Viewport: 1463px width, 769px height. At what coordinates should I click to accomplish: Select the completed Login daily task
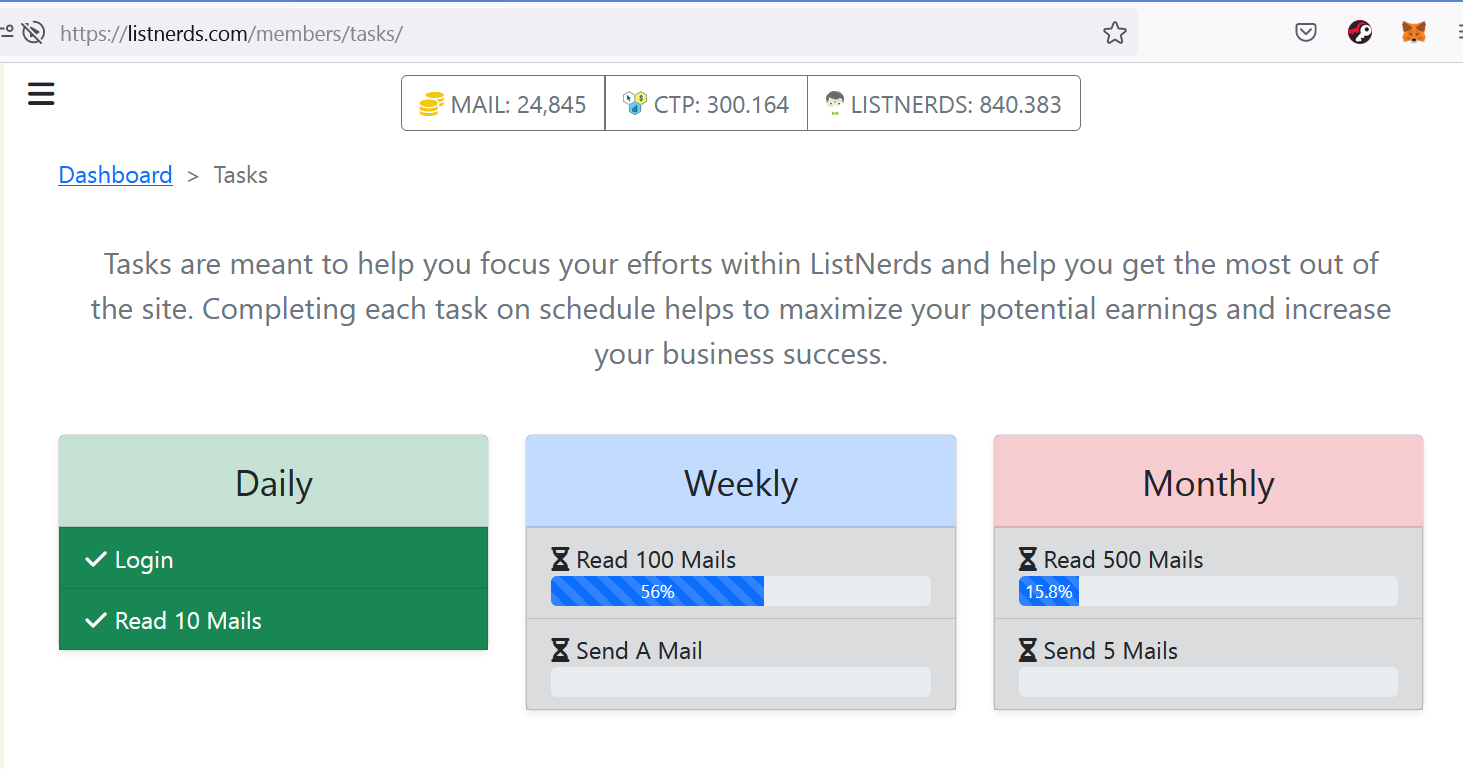pos(274,559)
